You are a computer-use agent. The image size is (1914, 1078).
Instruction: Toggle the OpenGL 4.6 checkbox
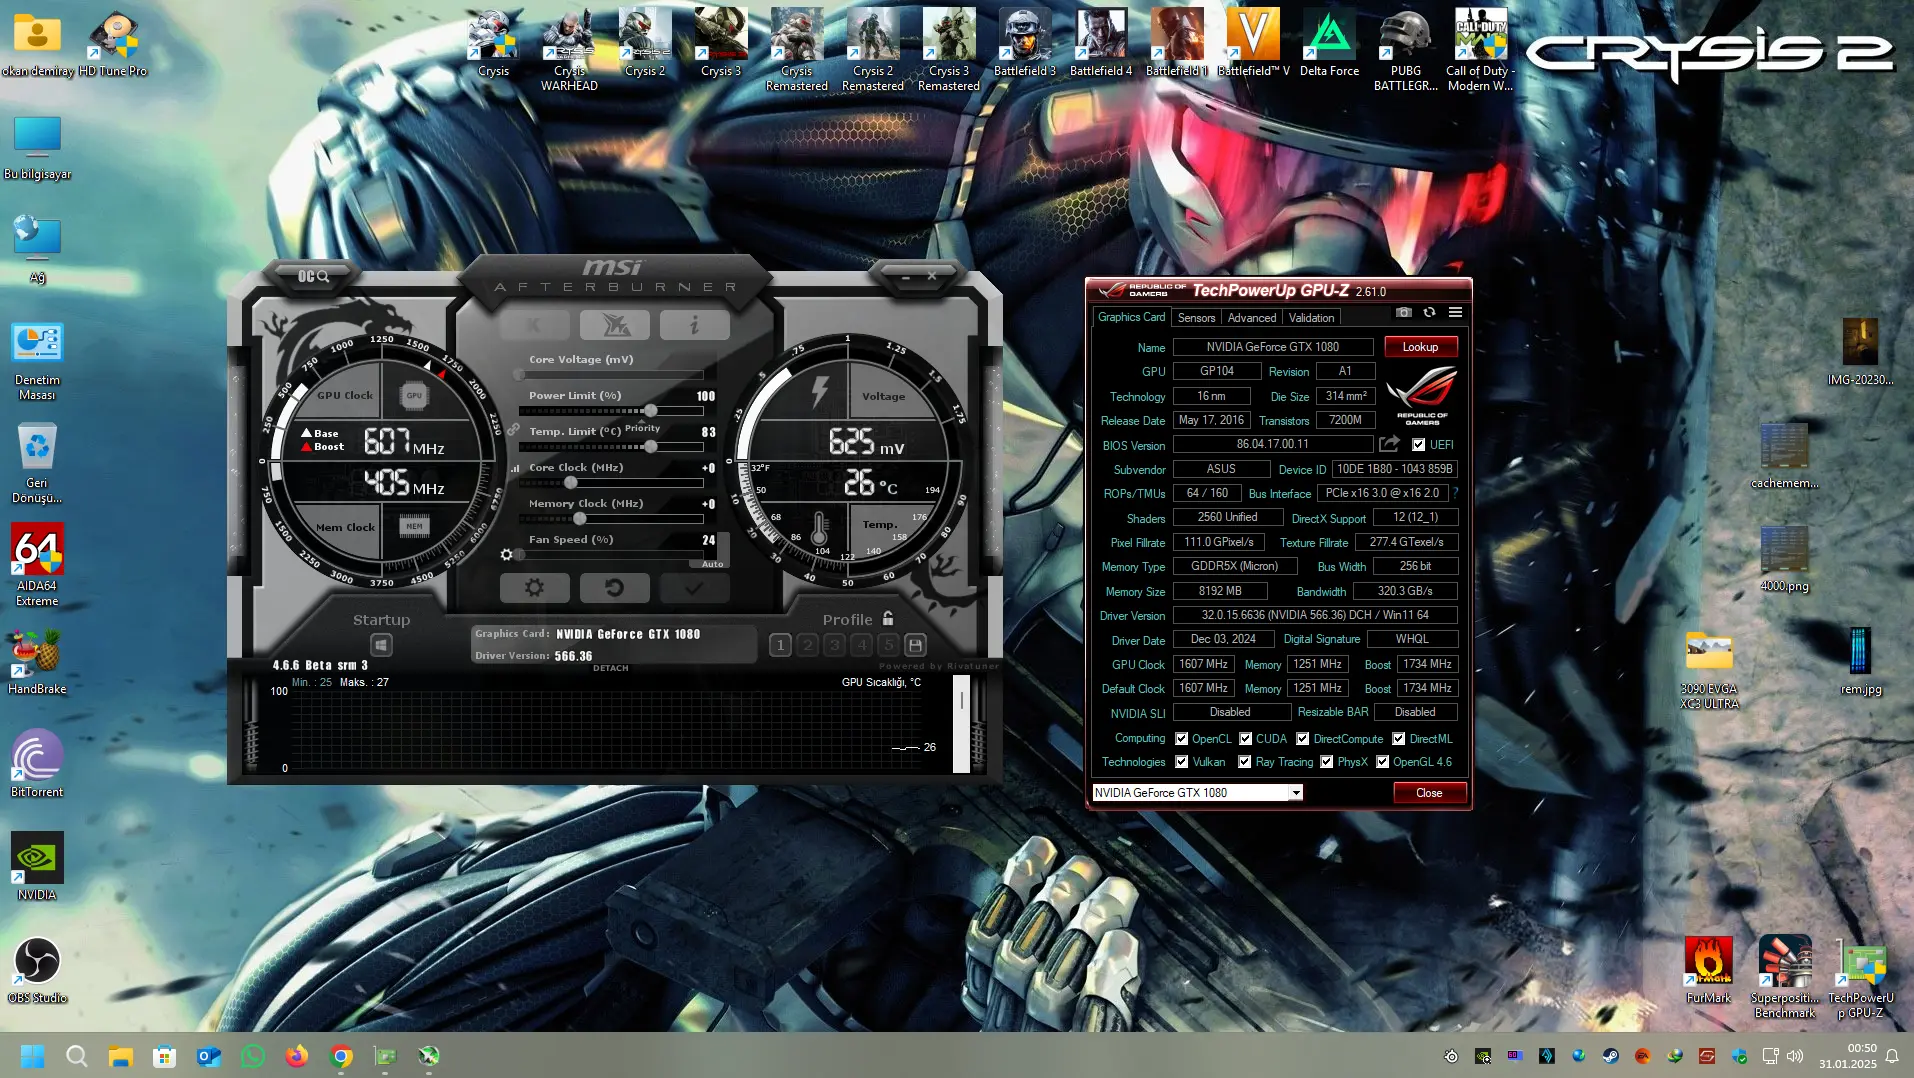point(1382,762)
